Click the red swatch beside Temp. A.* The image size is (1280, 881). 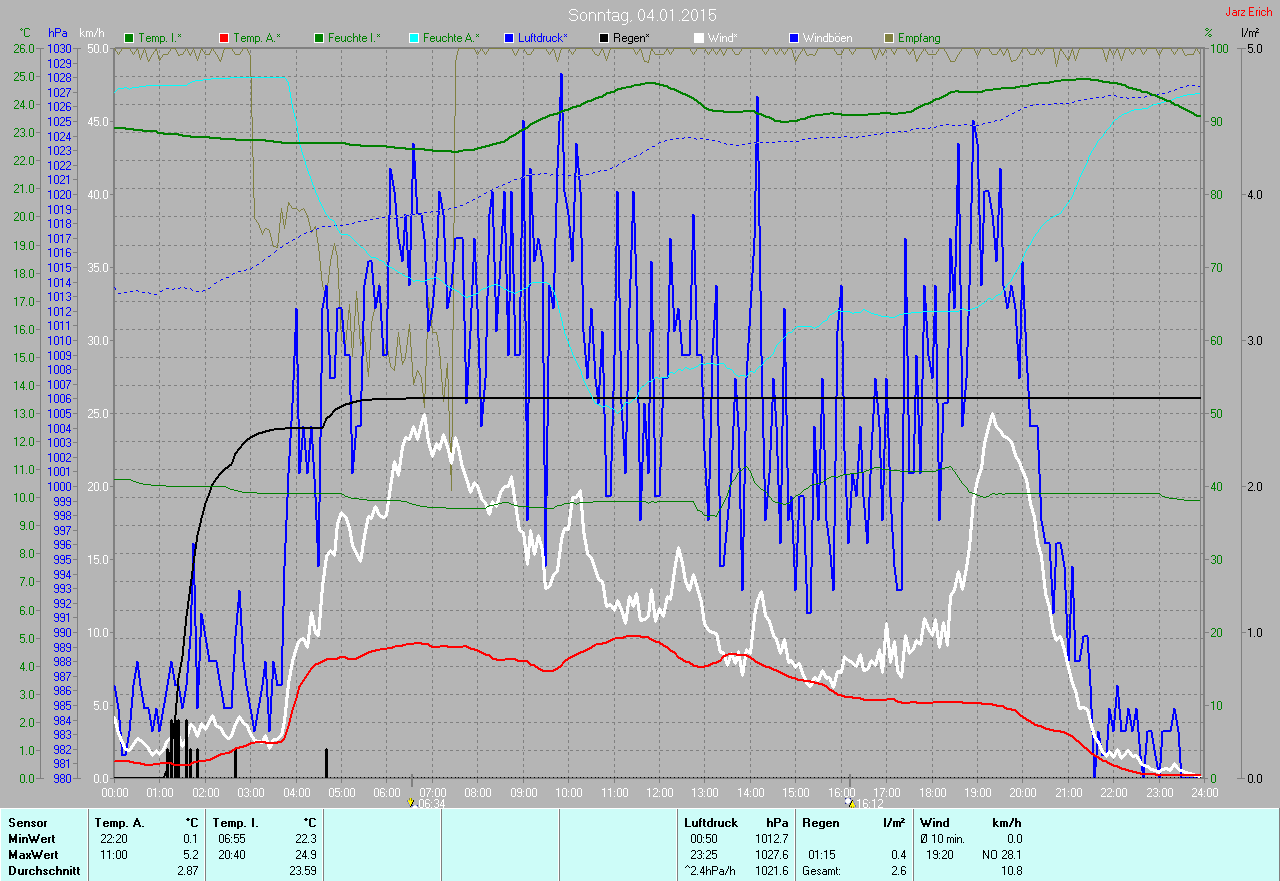223,38
